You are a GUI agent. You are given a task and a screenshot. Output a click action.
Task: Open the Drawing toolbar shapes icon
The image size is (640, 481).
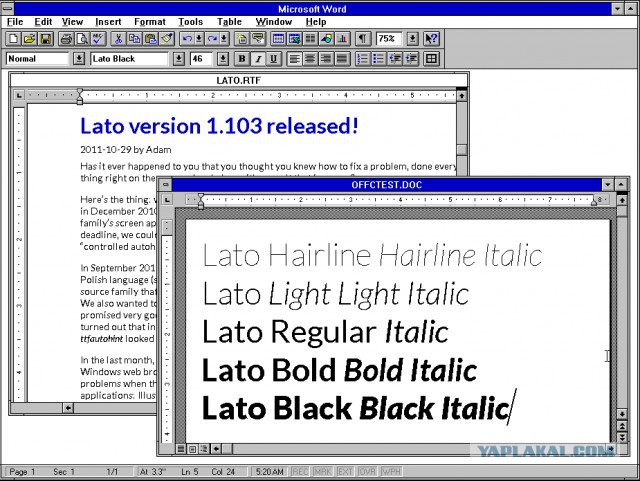(327, 39)
